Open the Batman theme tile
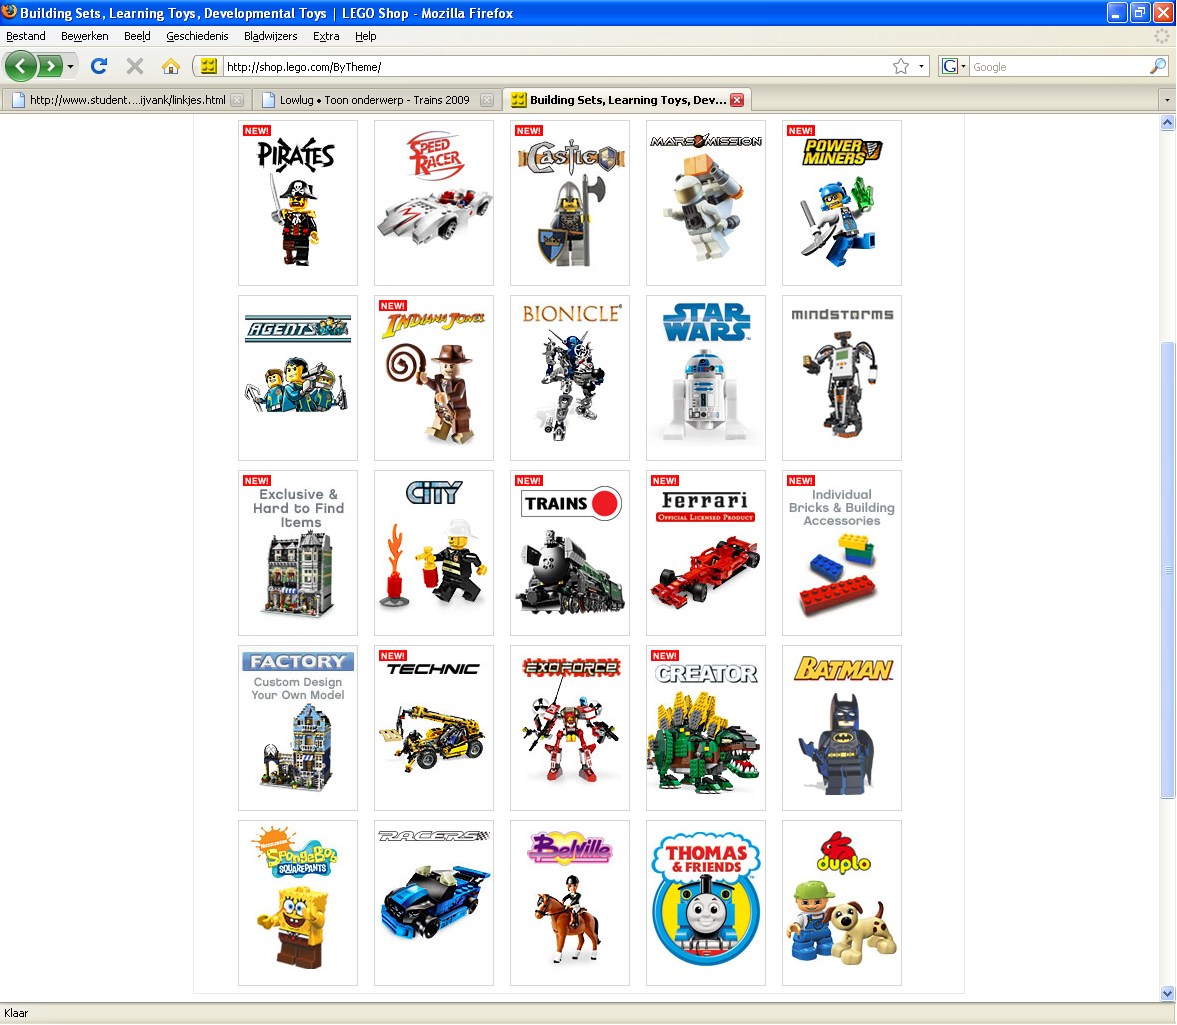 pyautogui.click(x=841, y=727)
